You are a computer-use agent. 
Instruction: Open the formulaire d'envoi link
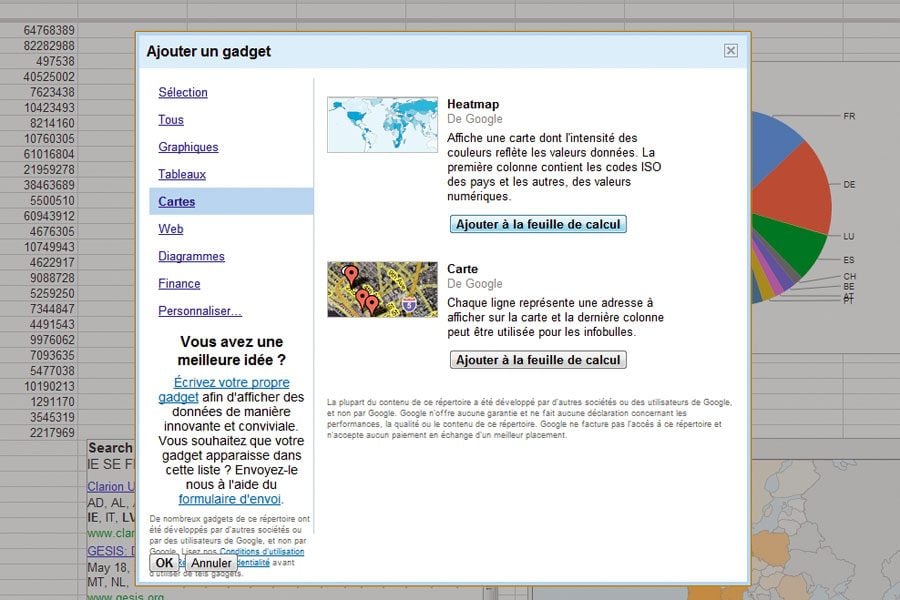[230, 499]
